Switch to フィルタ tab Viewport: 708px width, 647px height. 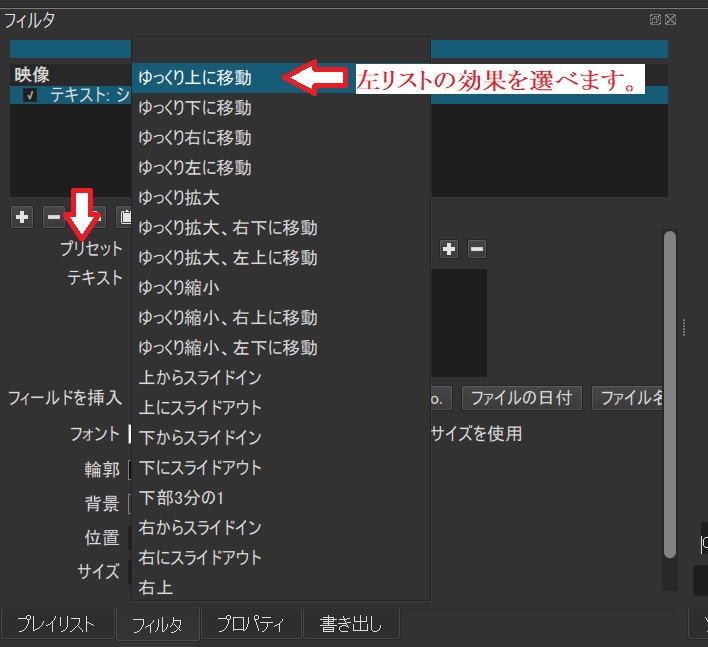click(158, 625)
